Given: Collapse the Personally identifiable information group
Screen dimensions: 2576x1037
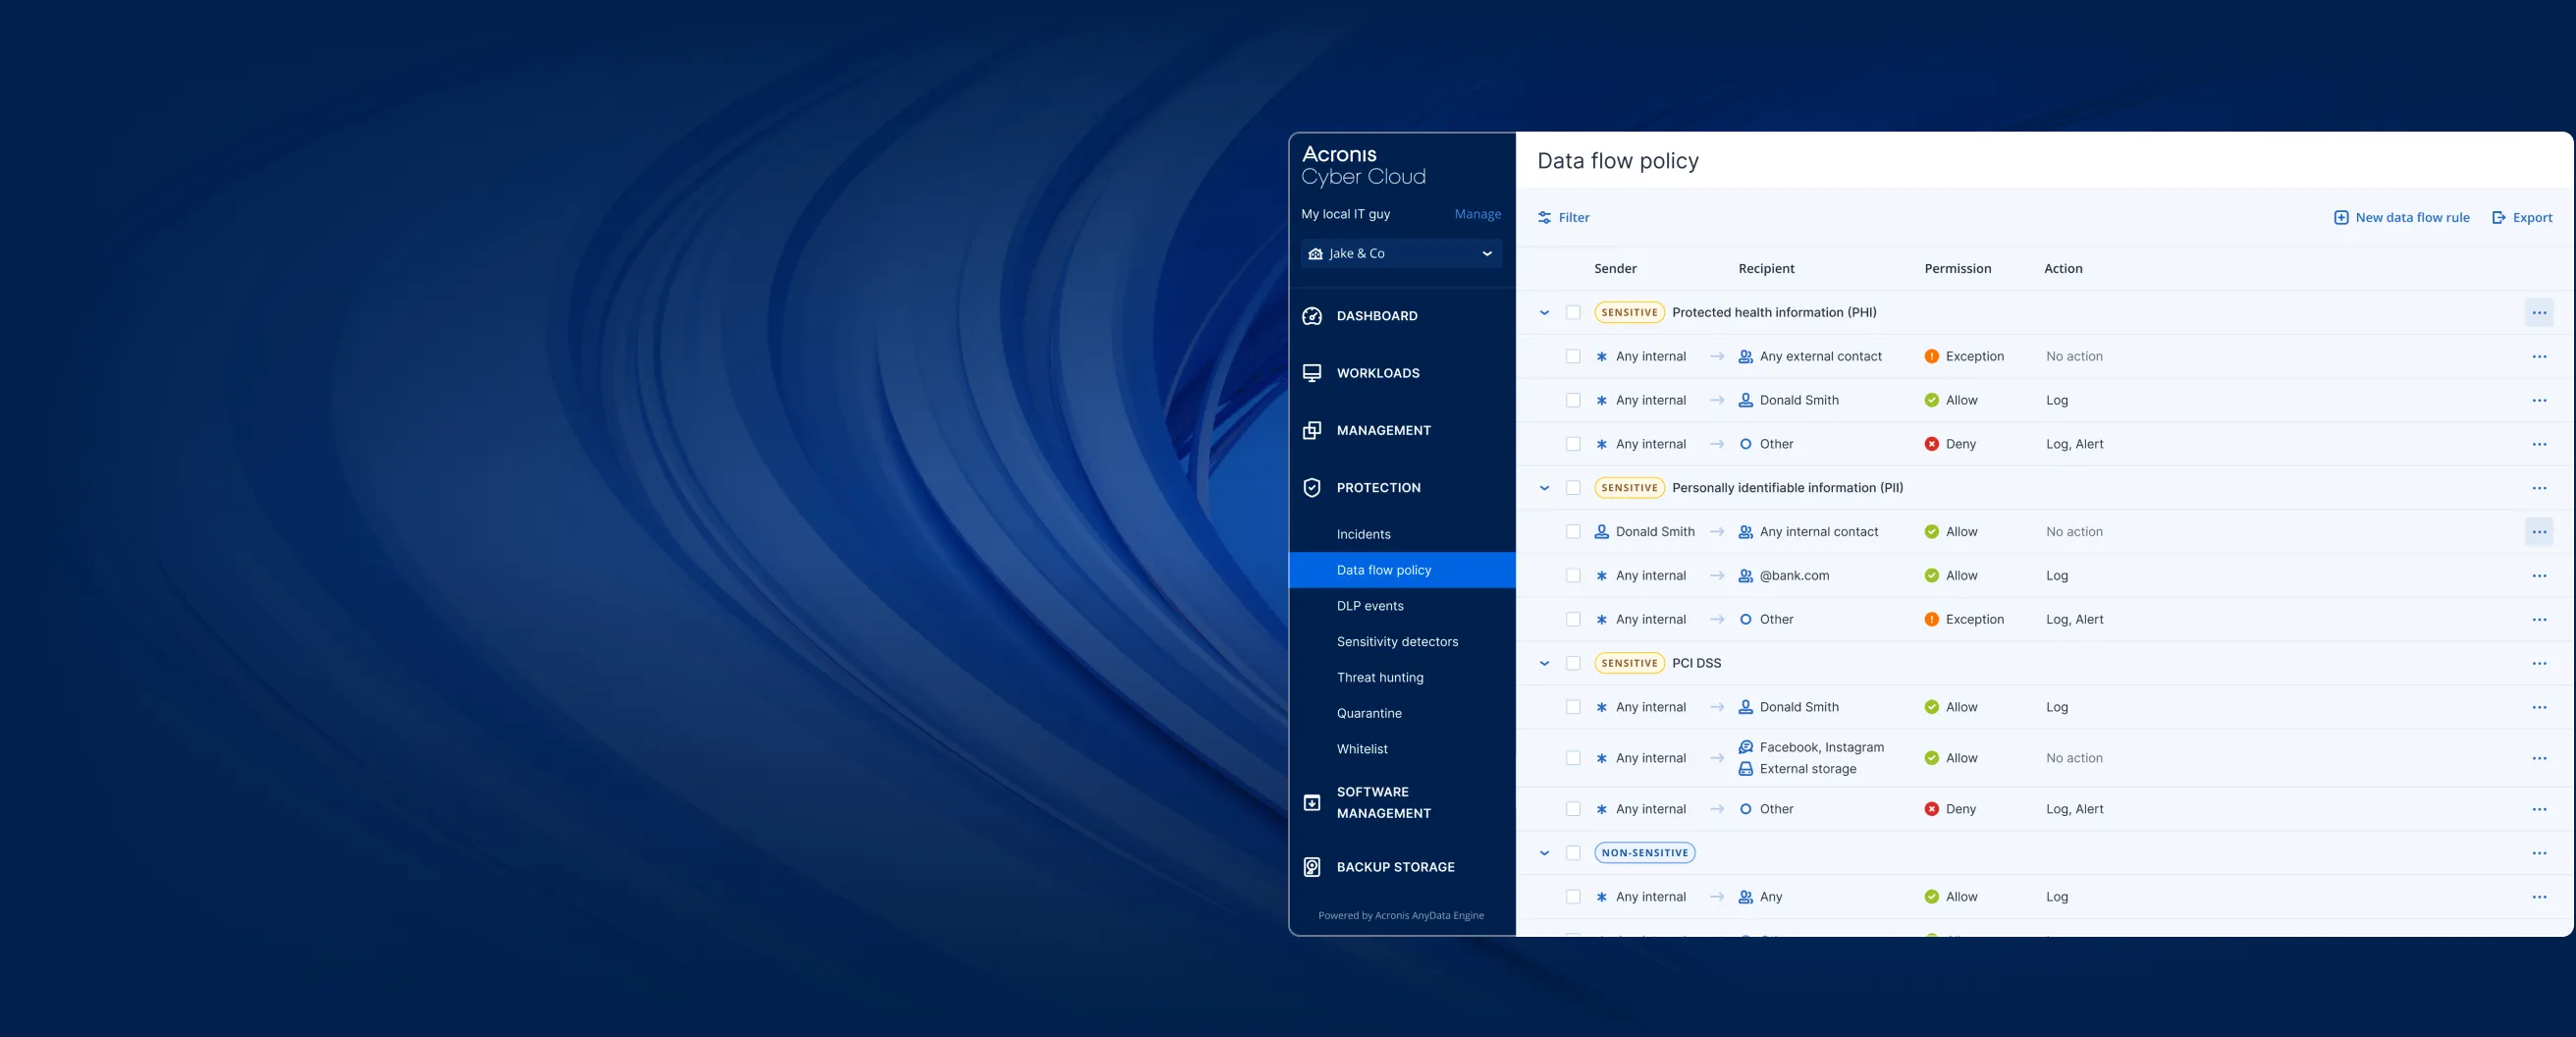Looking at the screenshot, I should [1544, 488].
